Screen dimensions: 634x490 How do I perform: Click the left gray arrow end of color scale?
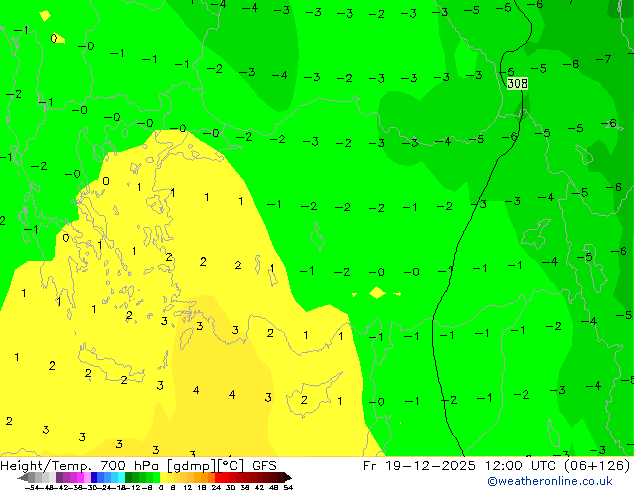[23, 477]
